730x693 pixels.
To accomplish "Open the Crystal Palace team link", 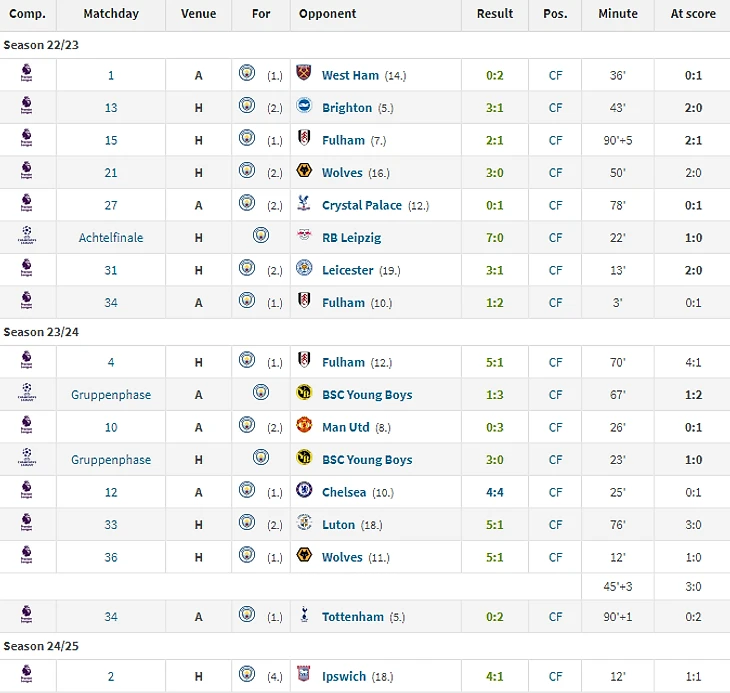I will 362,205.
